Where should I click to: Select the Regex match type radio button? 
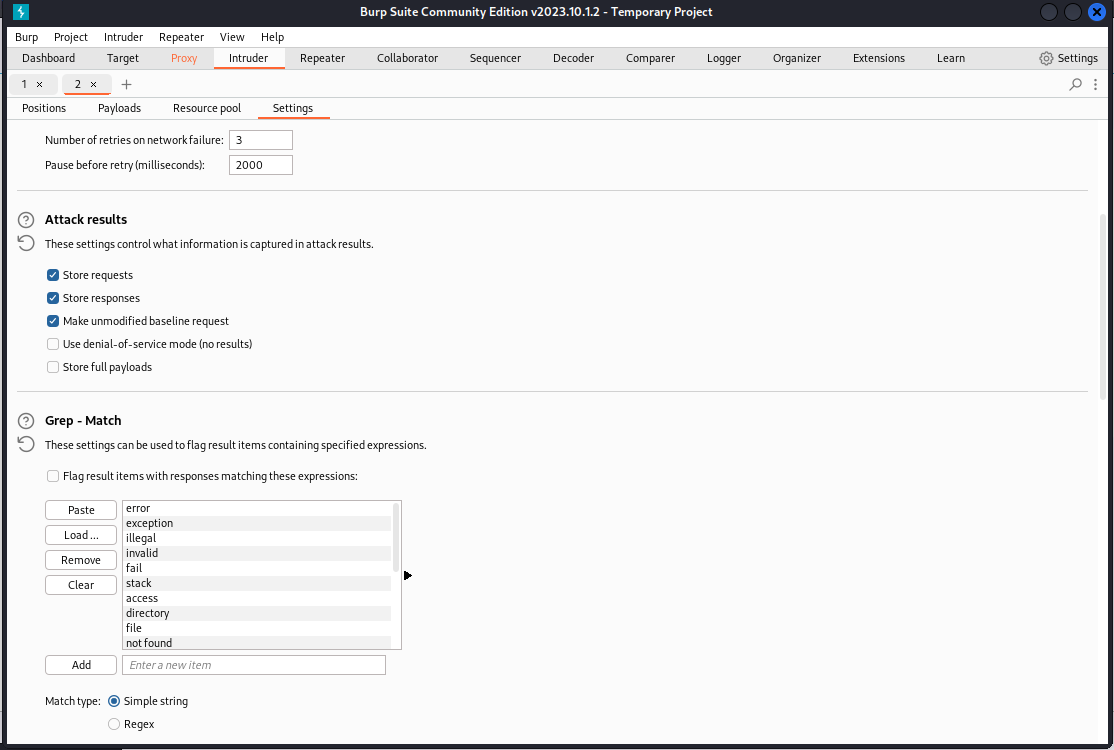point(114,724)
